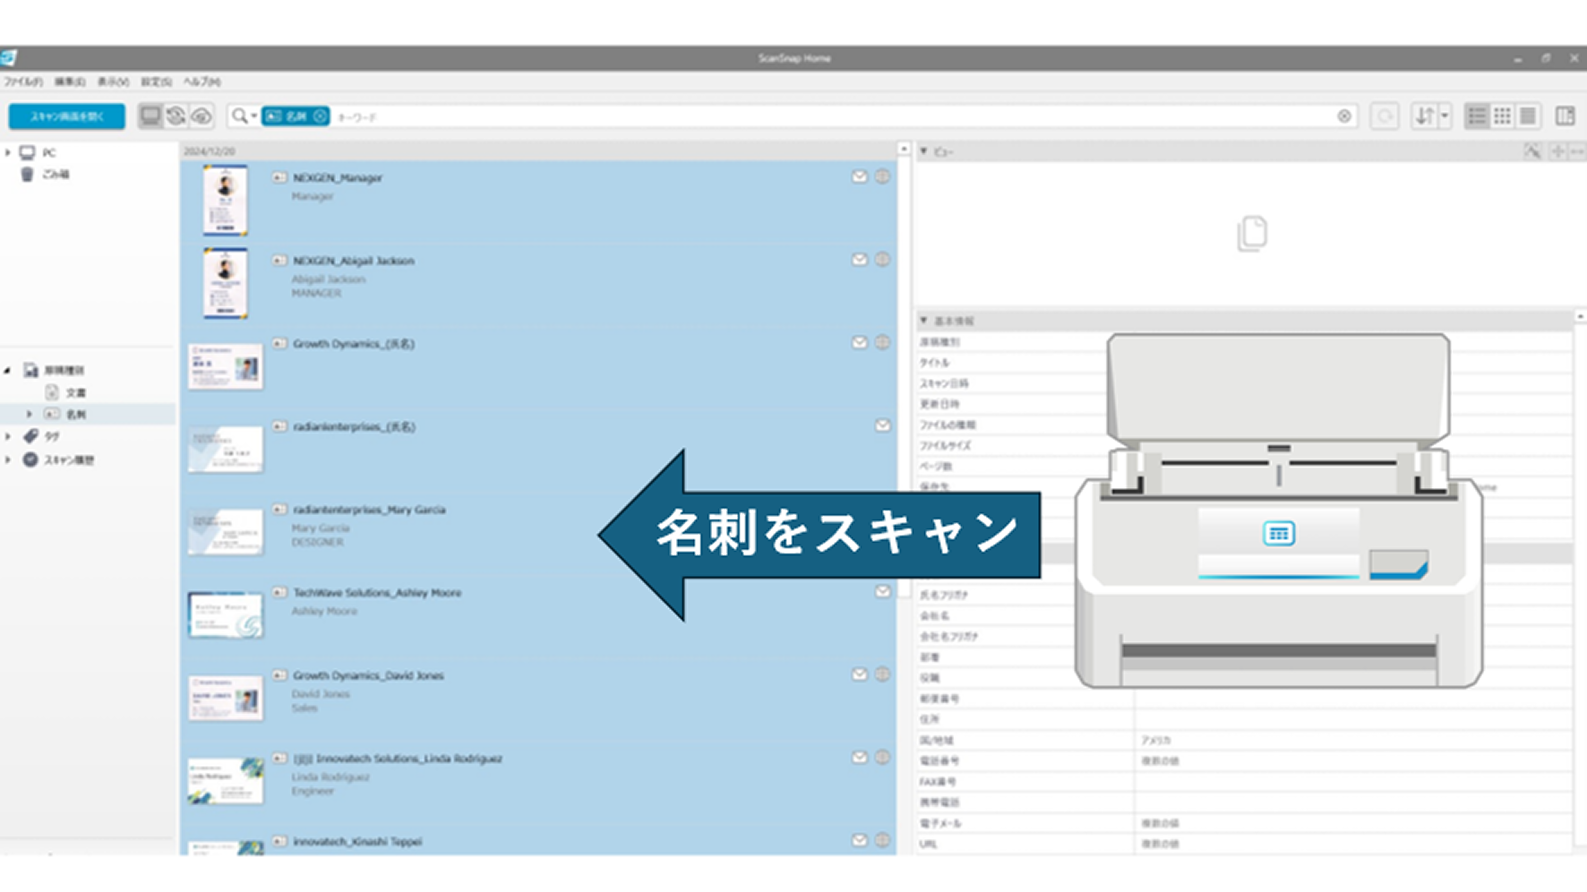
Task: Click the mail icon on innovatech_Kinashi Teppei row
Action: pyautogui.click(x=859, y=841)
